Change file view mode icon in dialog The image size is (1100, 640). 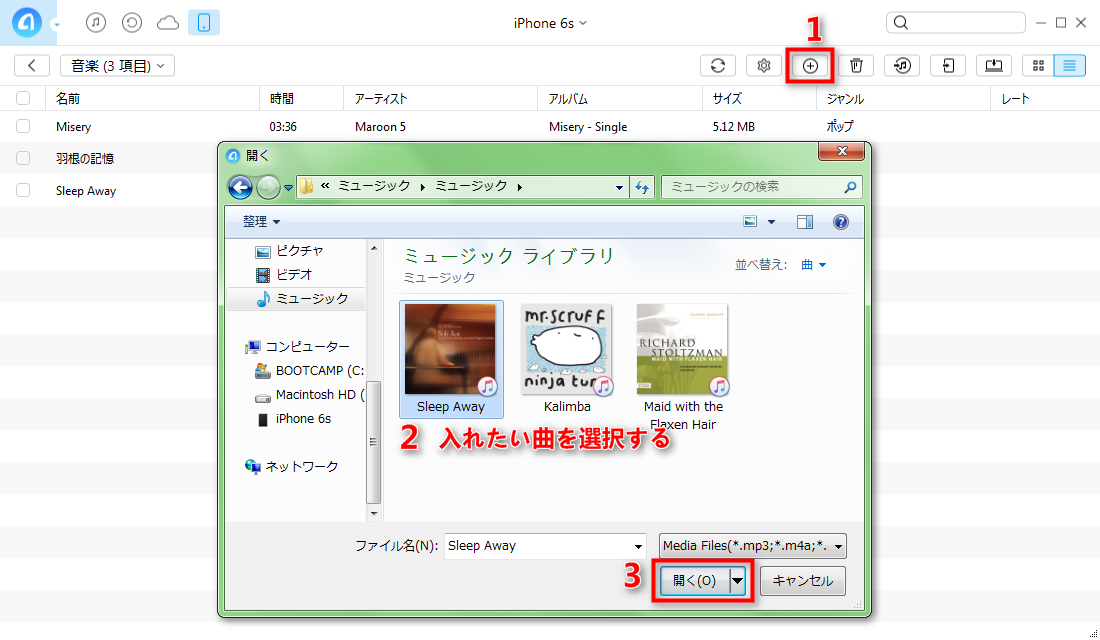750,222
